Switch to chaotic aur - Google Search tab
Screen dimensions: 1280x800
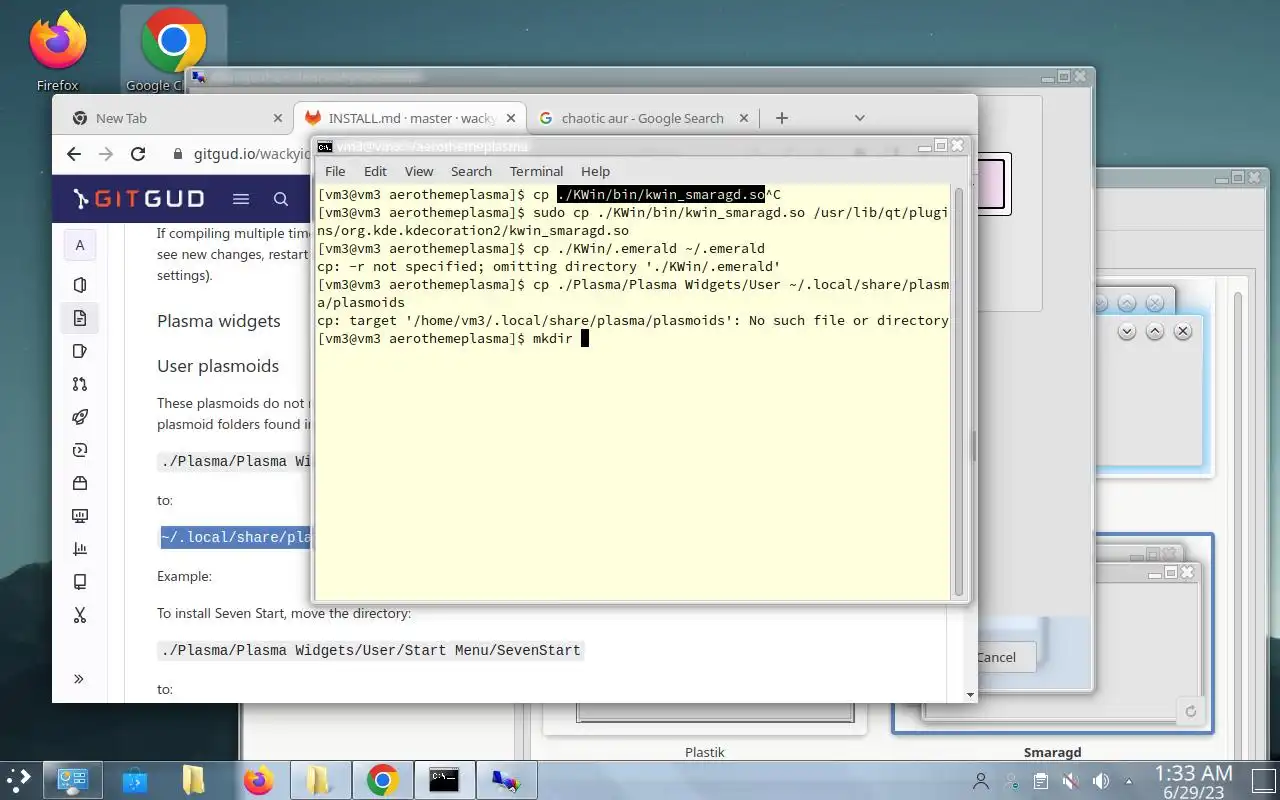642,118
